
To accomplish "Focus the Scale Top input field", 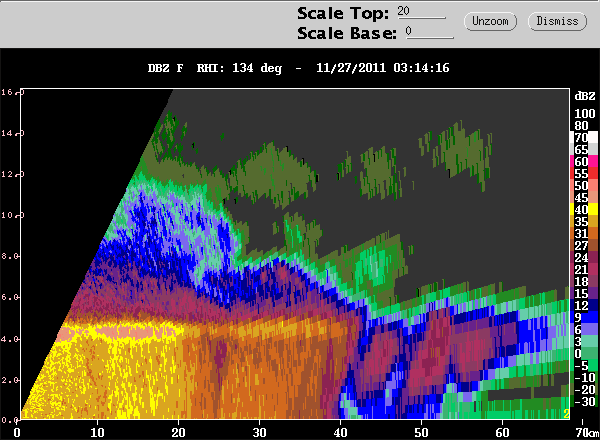I will pyautogui.click(x=421, y=12).
